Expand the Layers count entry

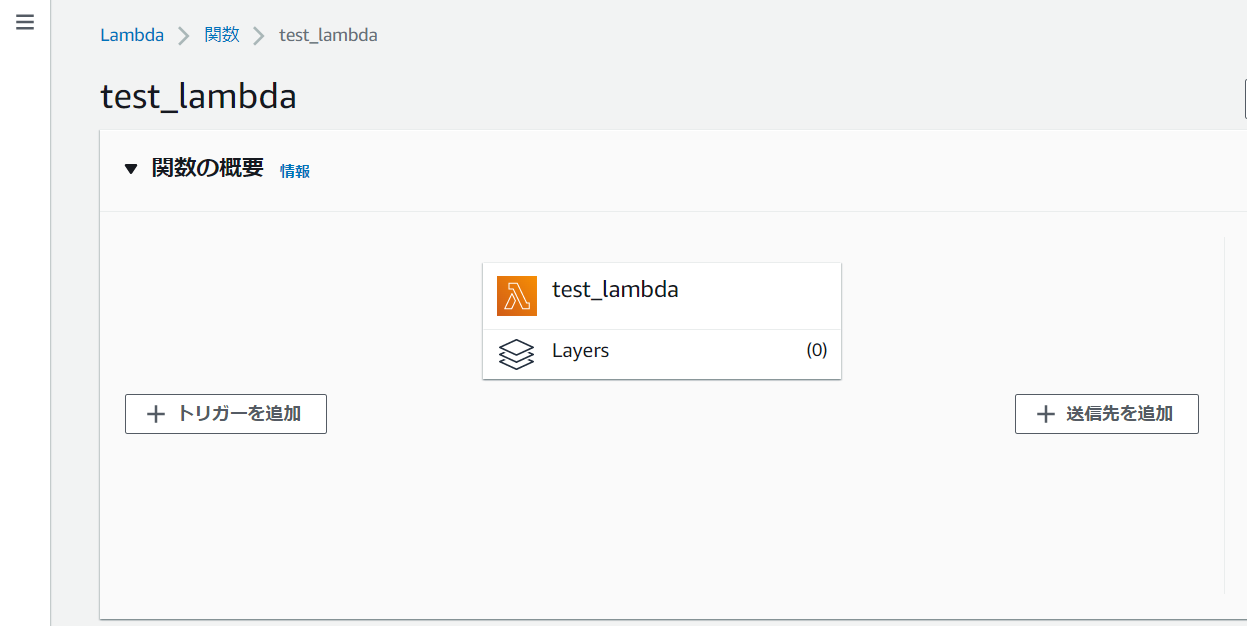coord(817,350)
